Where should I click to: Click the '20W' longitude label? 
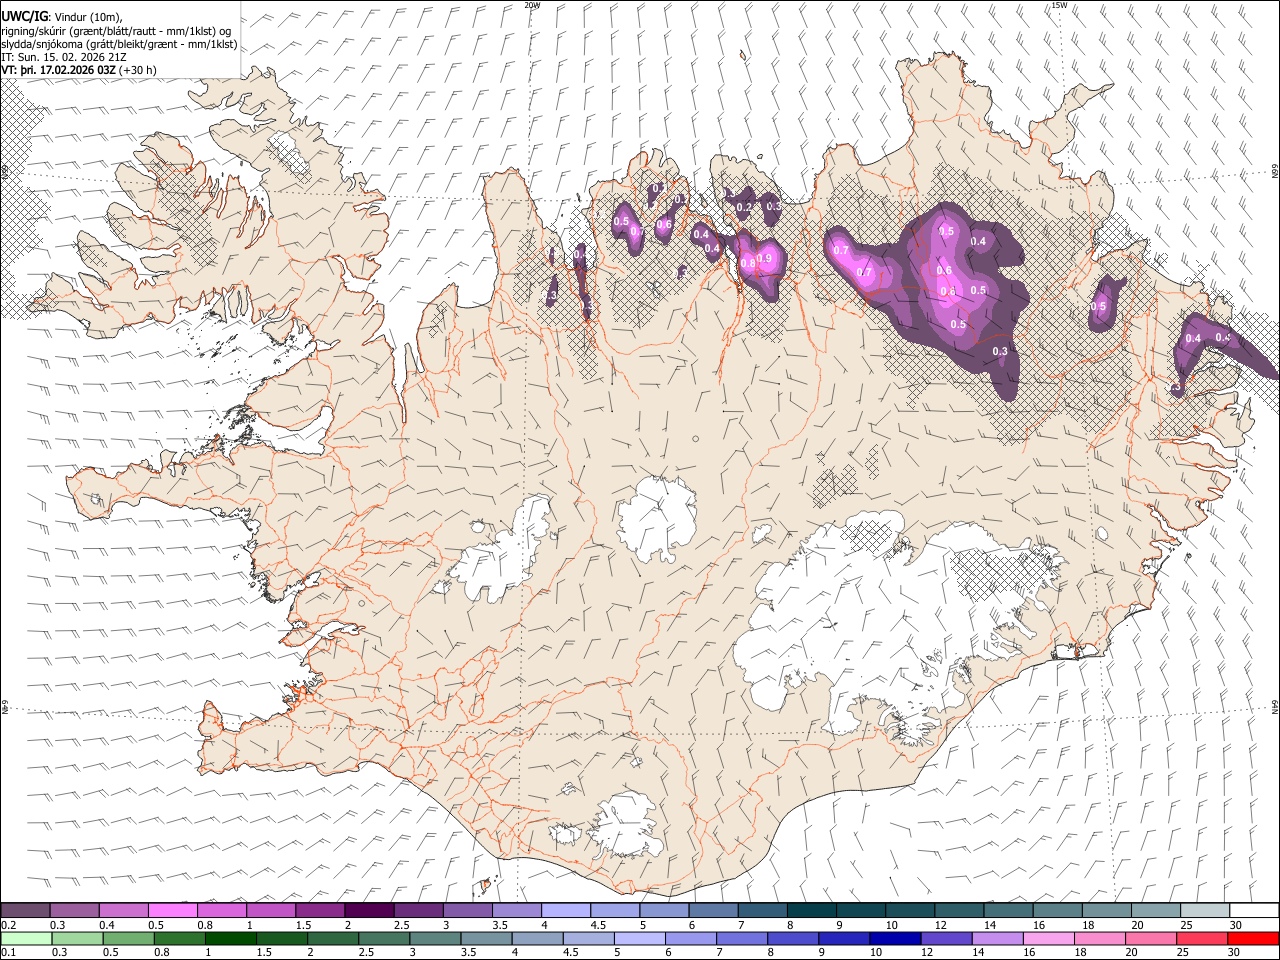(x=532, y=5)
